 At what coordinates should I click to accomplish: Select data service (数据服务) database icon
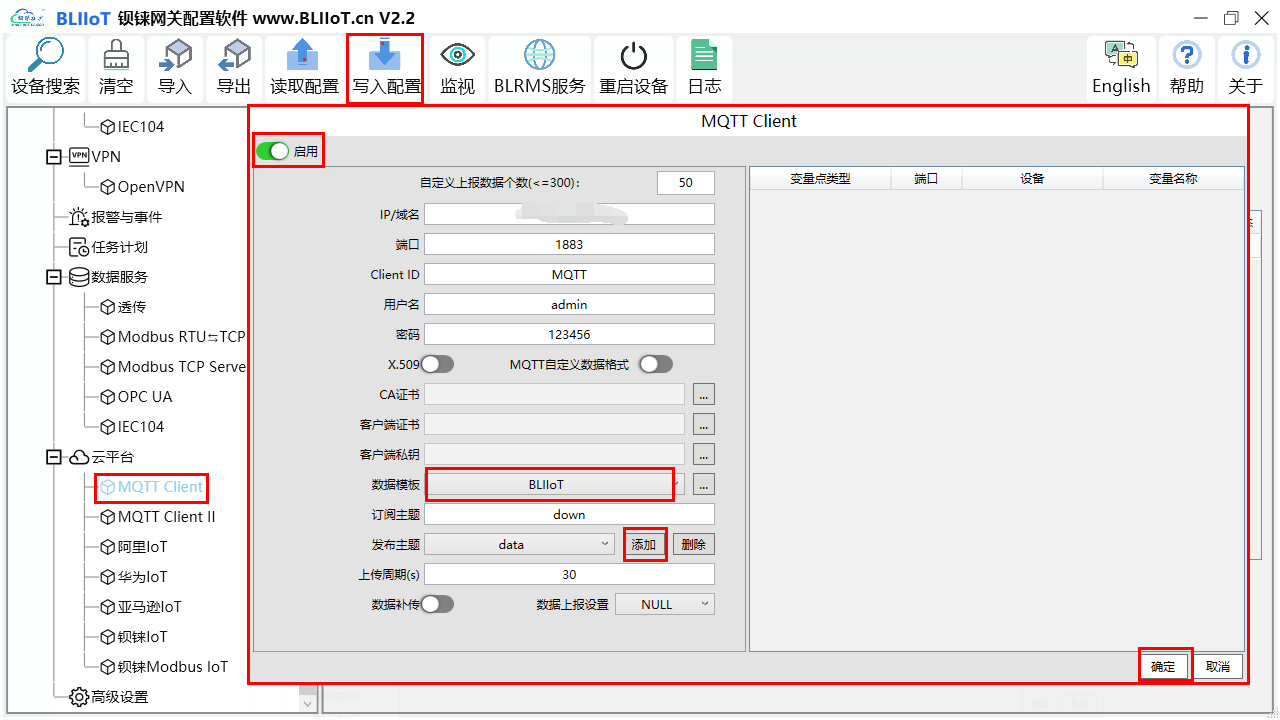(x=79, y=277)
